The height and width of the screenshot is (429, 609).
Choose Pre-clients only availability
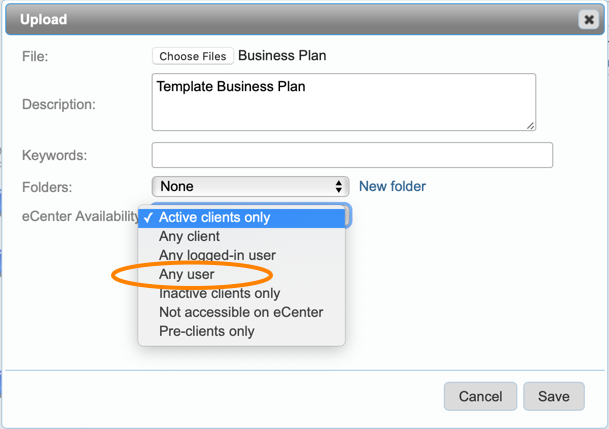206,331
